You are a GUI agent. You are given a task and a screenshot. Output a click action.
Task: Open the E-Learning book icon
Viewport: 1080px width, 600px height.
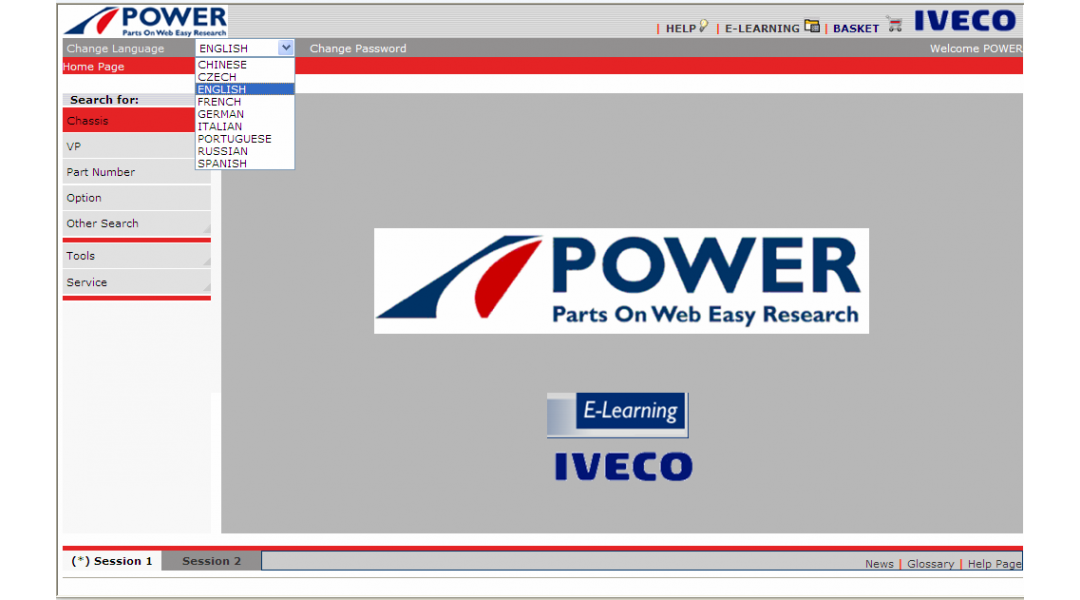[812, 26]
